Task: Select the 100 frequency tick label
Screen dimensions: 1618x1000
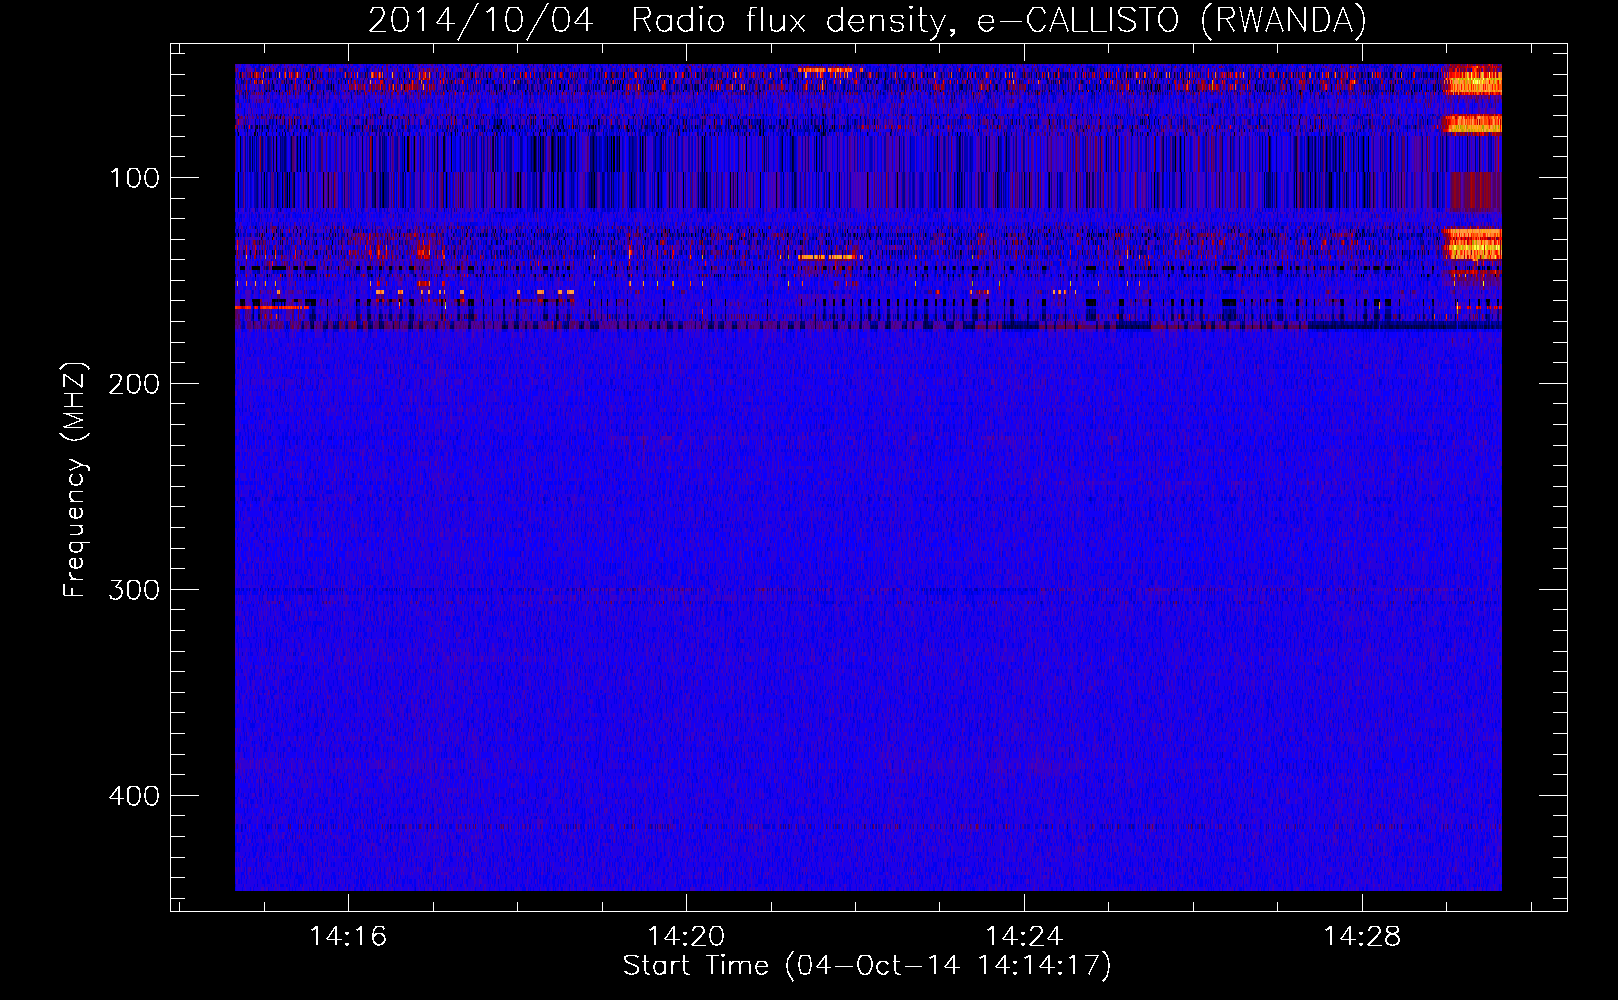Action: pos(135,178)
